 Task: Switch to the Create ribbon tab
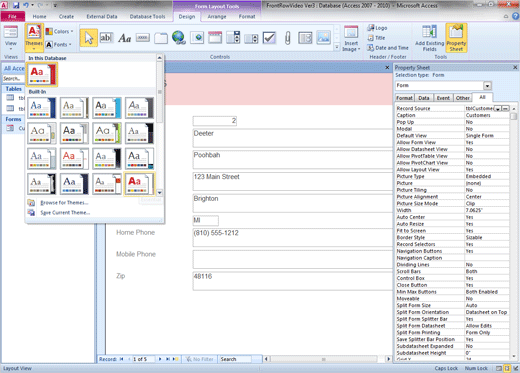[x=66, y=16]
